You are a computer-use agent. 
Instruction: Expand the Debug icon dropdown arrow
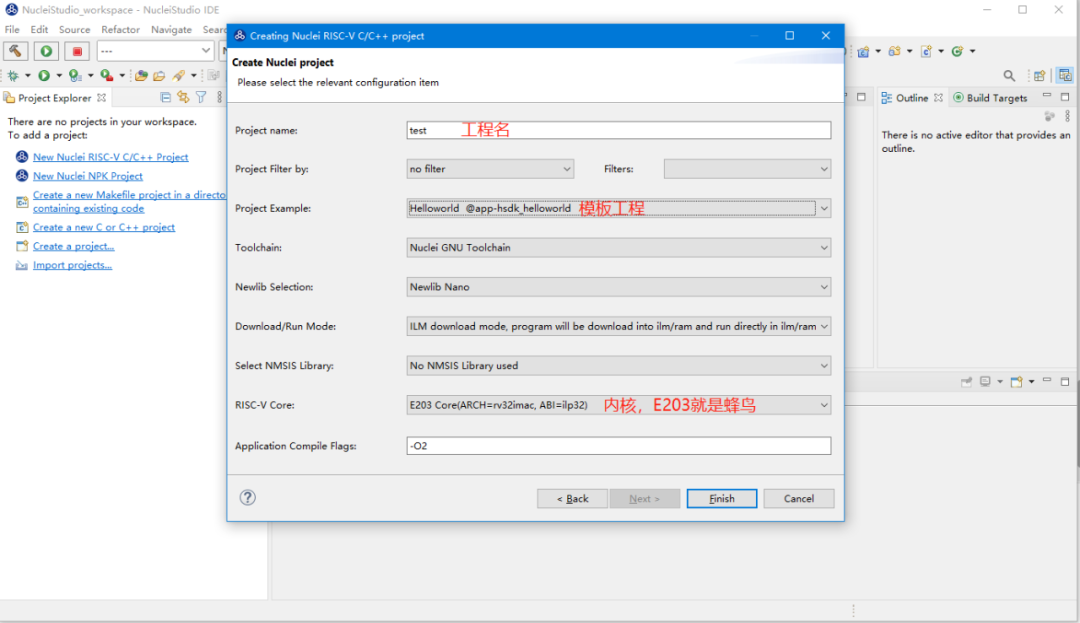(28, 76)
